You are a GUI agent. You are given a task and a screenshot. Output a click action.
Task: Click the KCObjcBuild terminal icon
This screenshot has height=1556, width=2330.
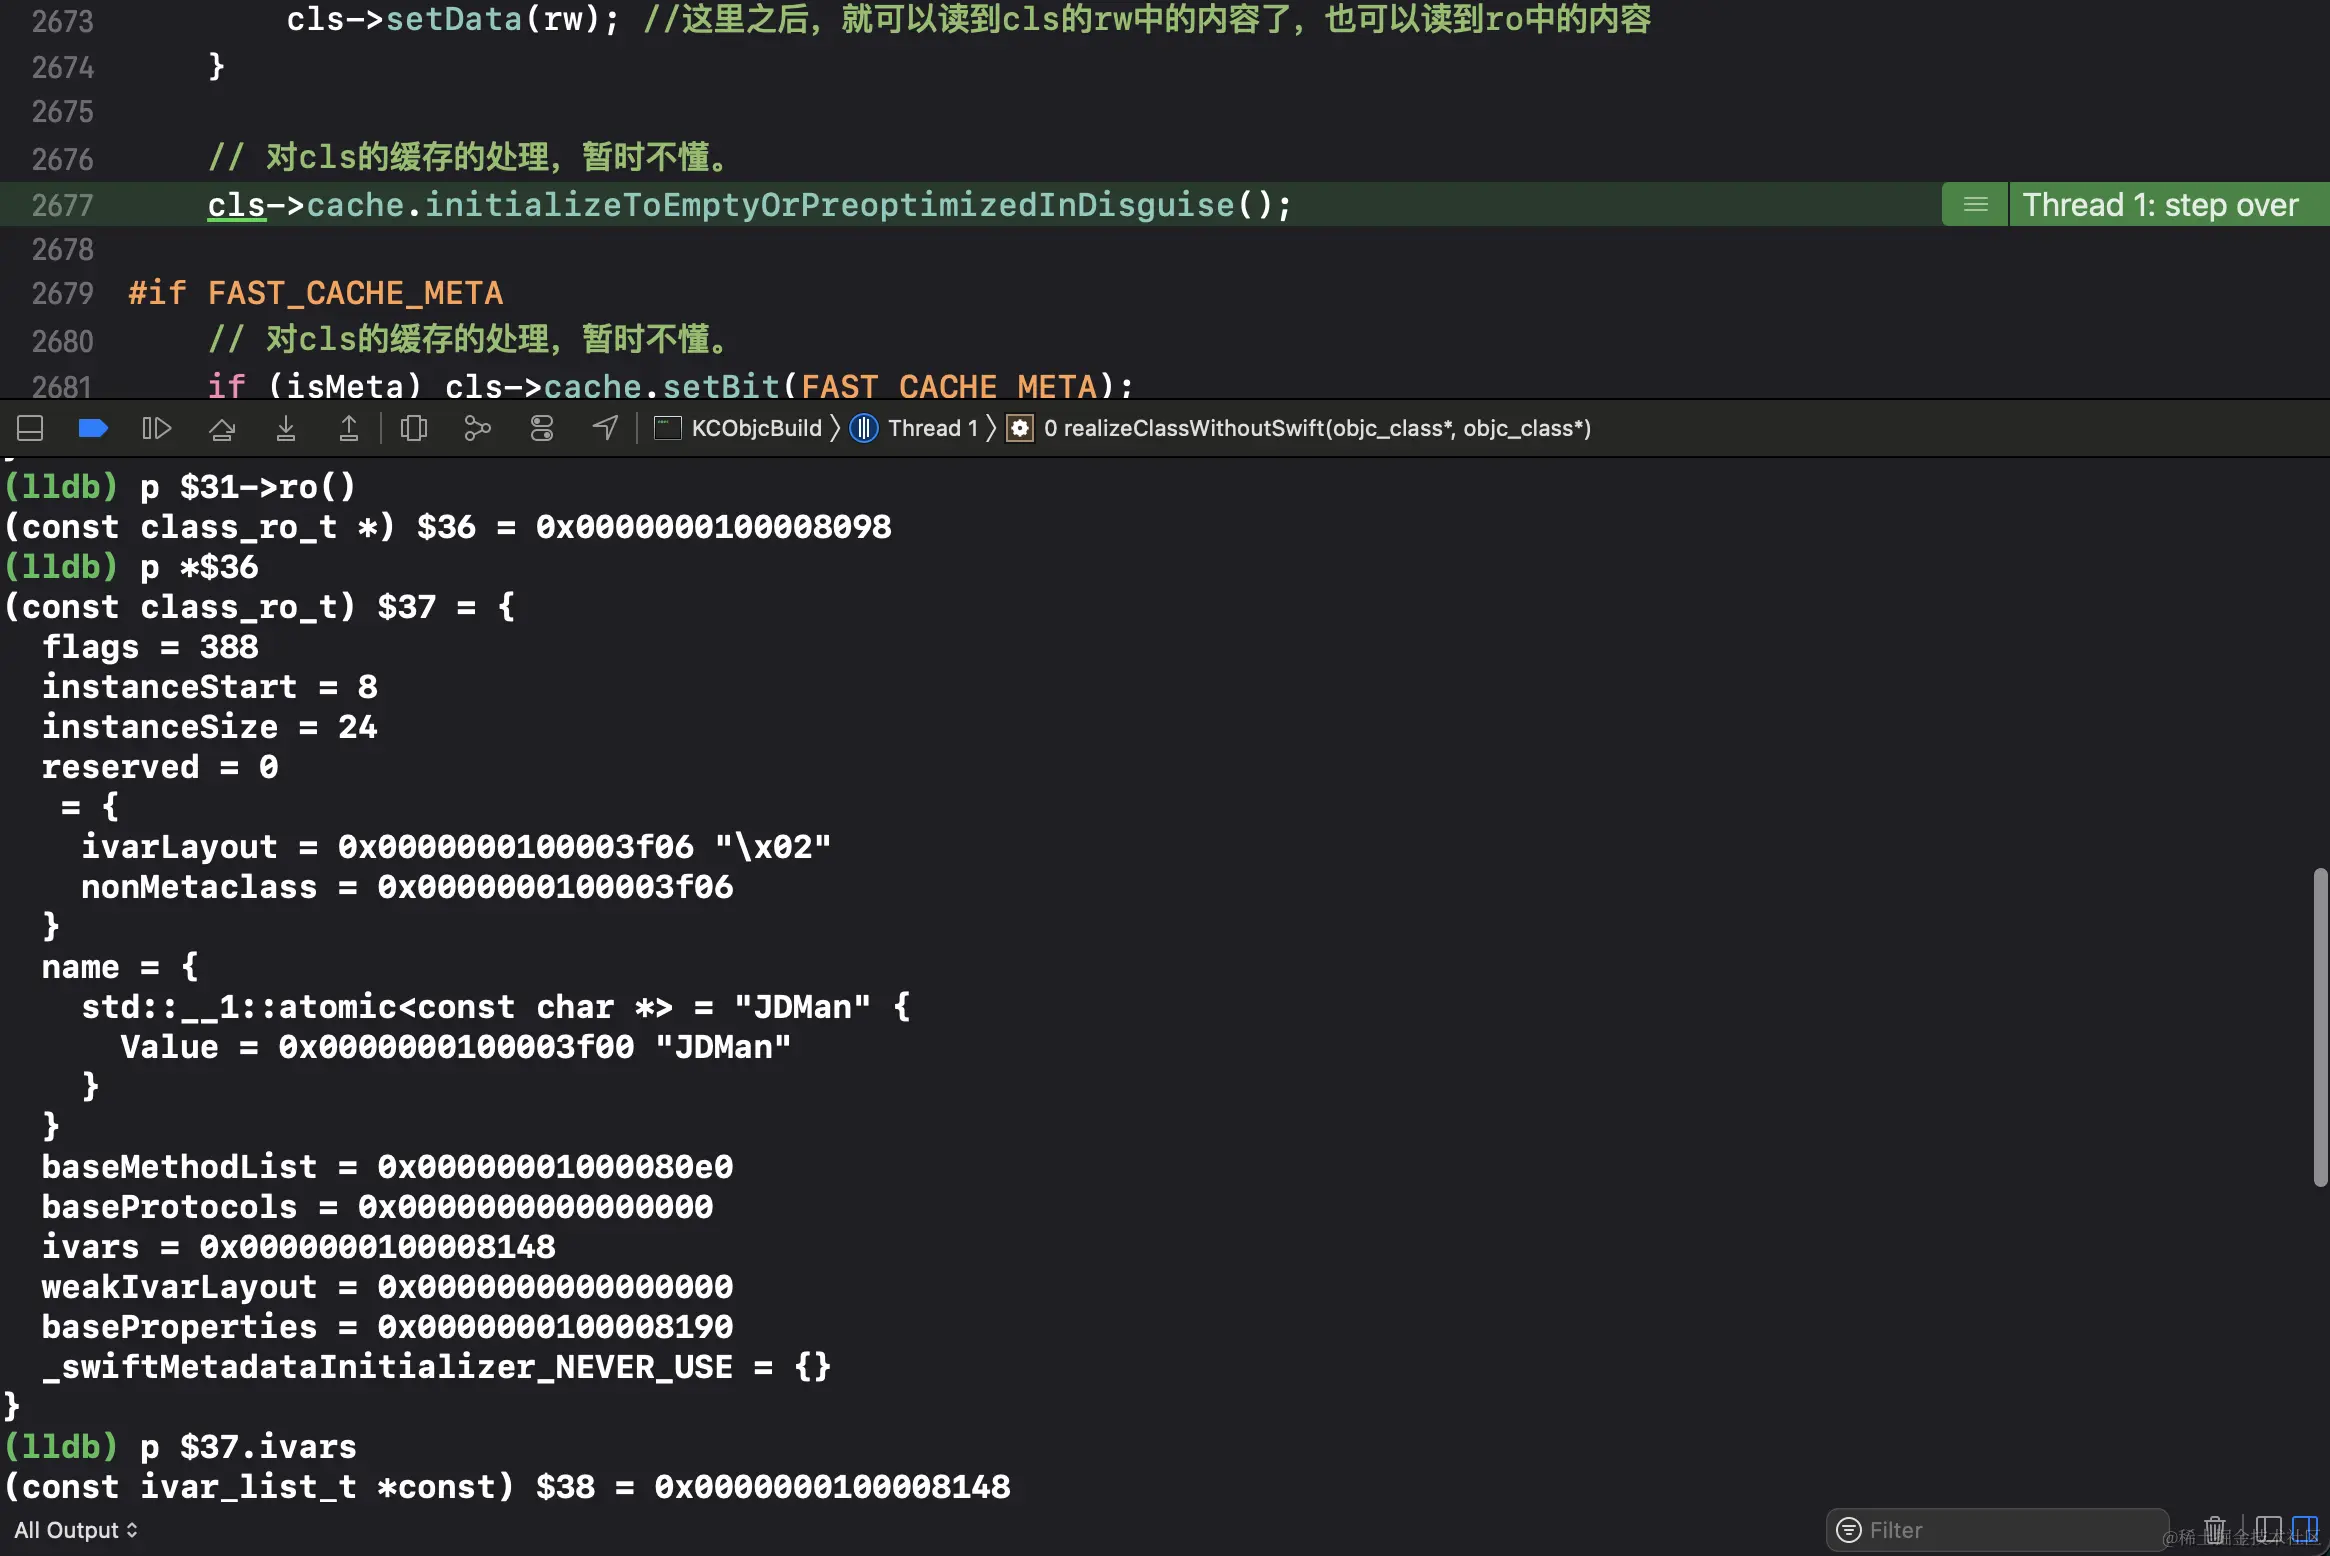coord(667,429)
